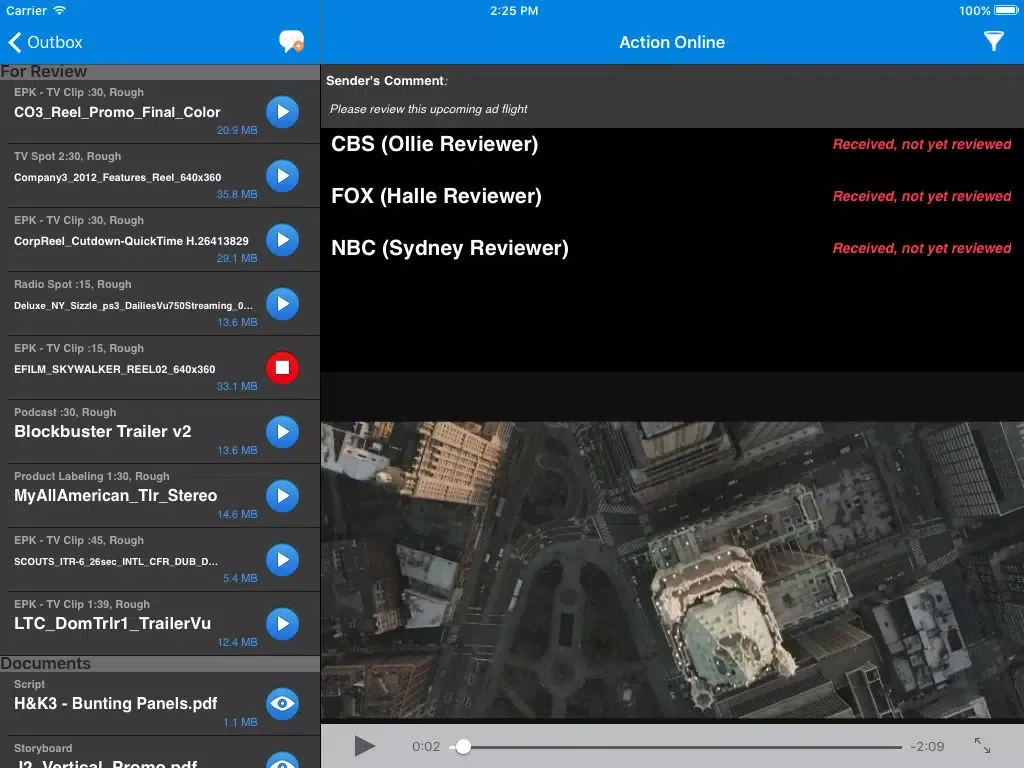Click the 'Radio Spot :15, Rough' label

pos(72,285)
